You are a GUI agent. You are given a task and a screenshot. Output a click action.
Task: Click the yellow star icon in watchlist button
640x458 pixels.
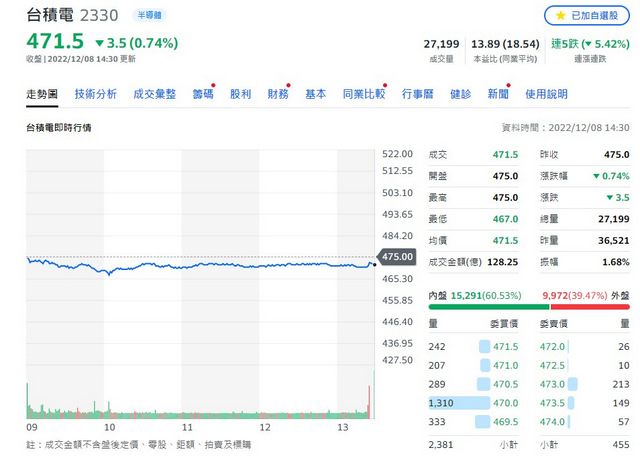561,16
